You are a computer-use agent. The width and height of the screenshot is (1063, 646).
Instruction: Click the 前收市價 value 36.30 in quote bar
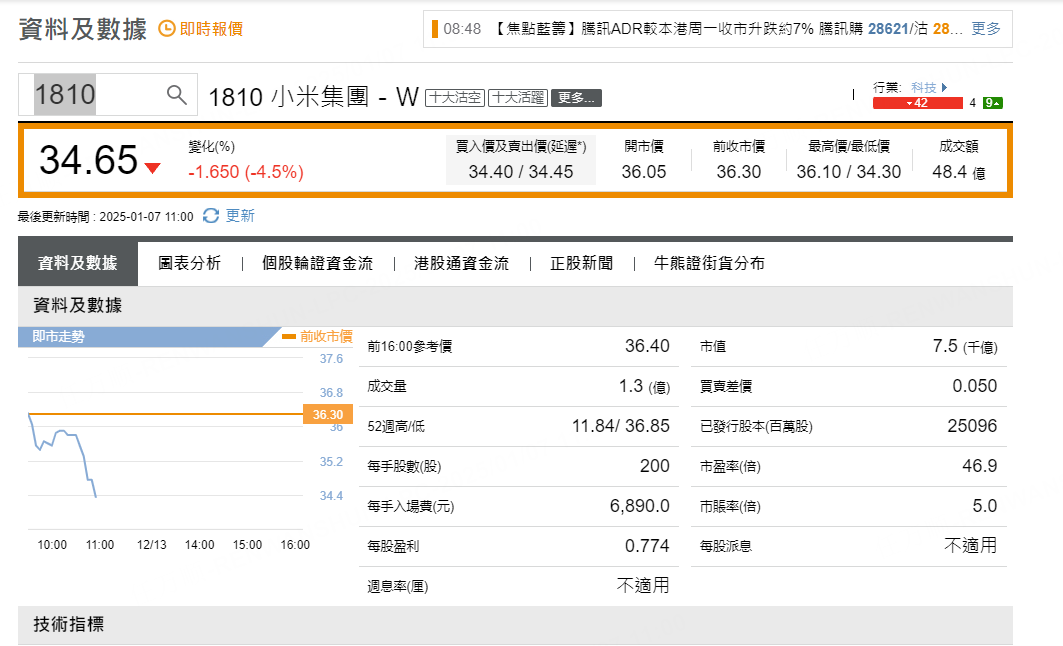739,172
